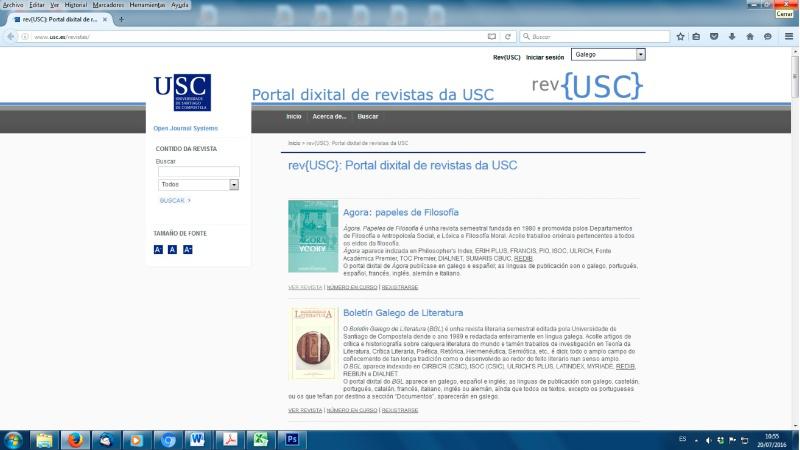Open the Historial menu in the menu bar
Image resolution: width=800 pixels, height=450 pixels.
[x=76, y=5]
